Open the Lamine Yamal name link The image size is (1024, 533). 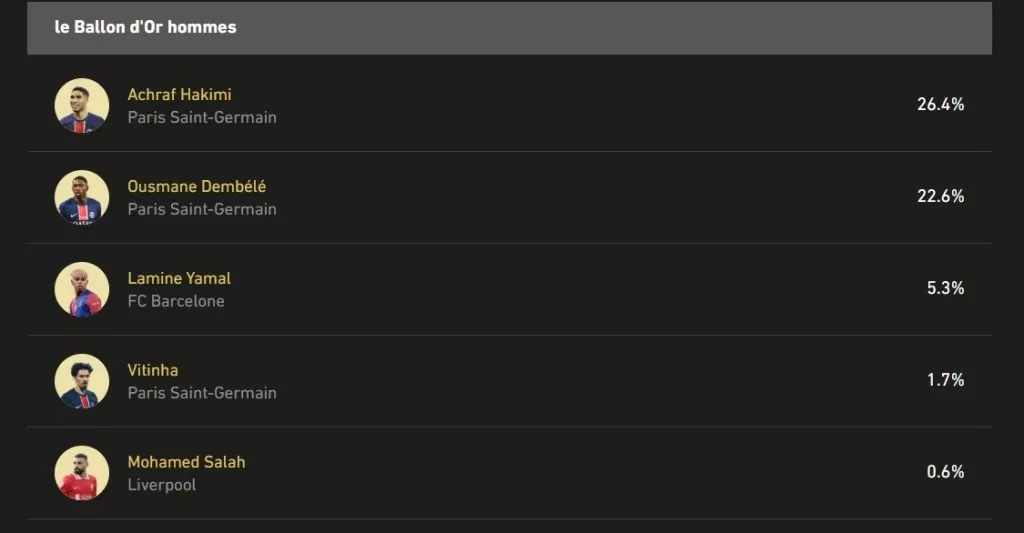(x=179, y=278)
